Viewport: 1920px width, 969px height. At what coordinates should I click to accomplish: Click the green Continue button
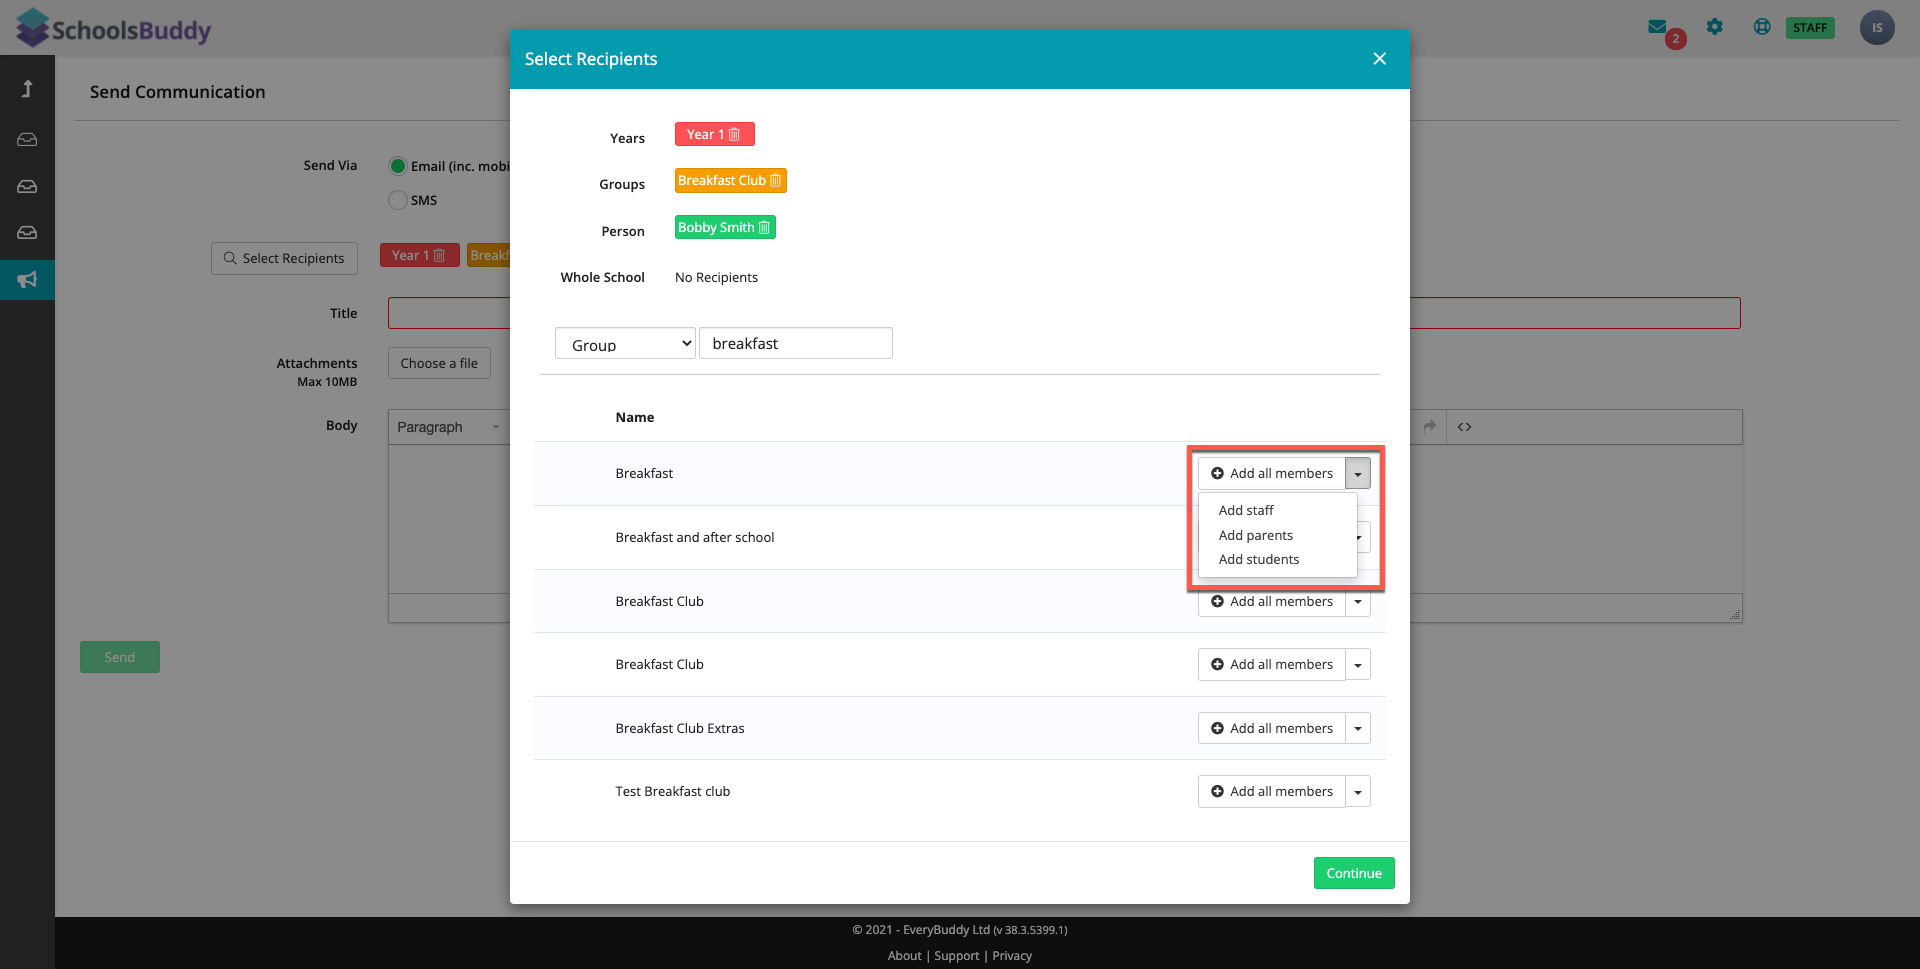pos(1354,873)
